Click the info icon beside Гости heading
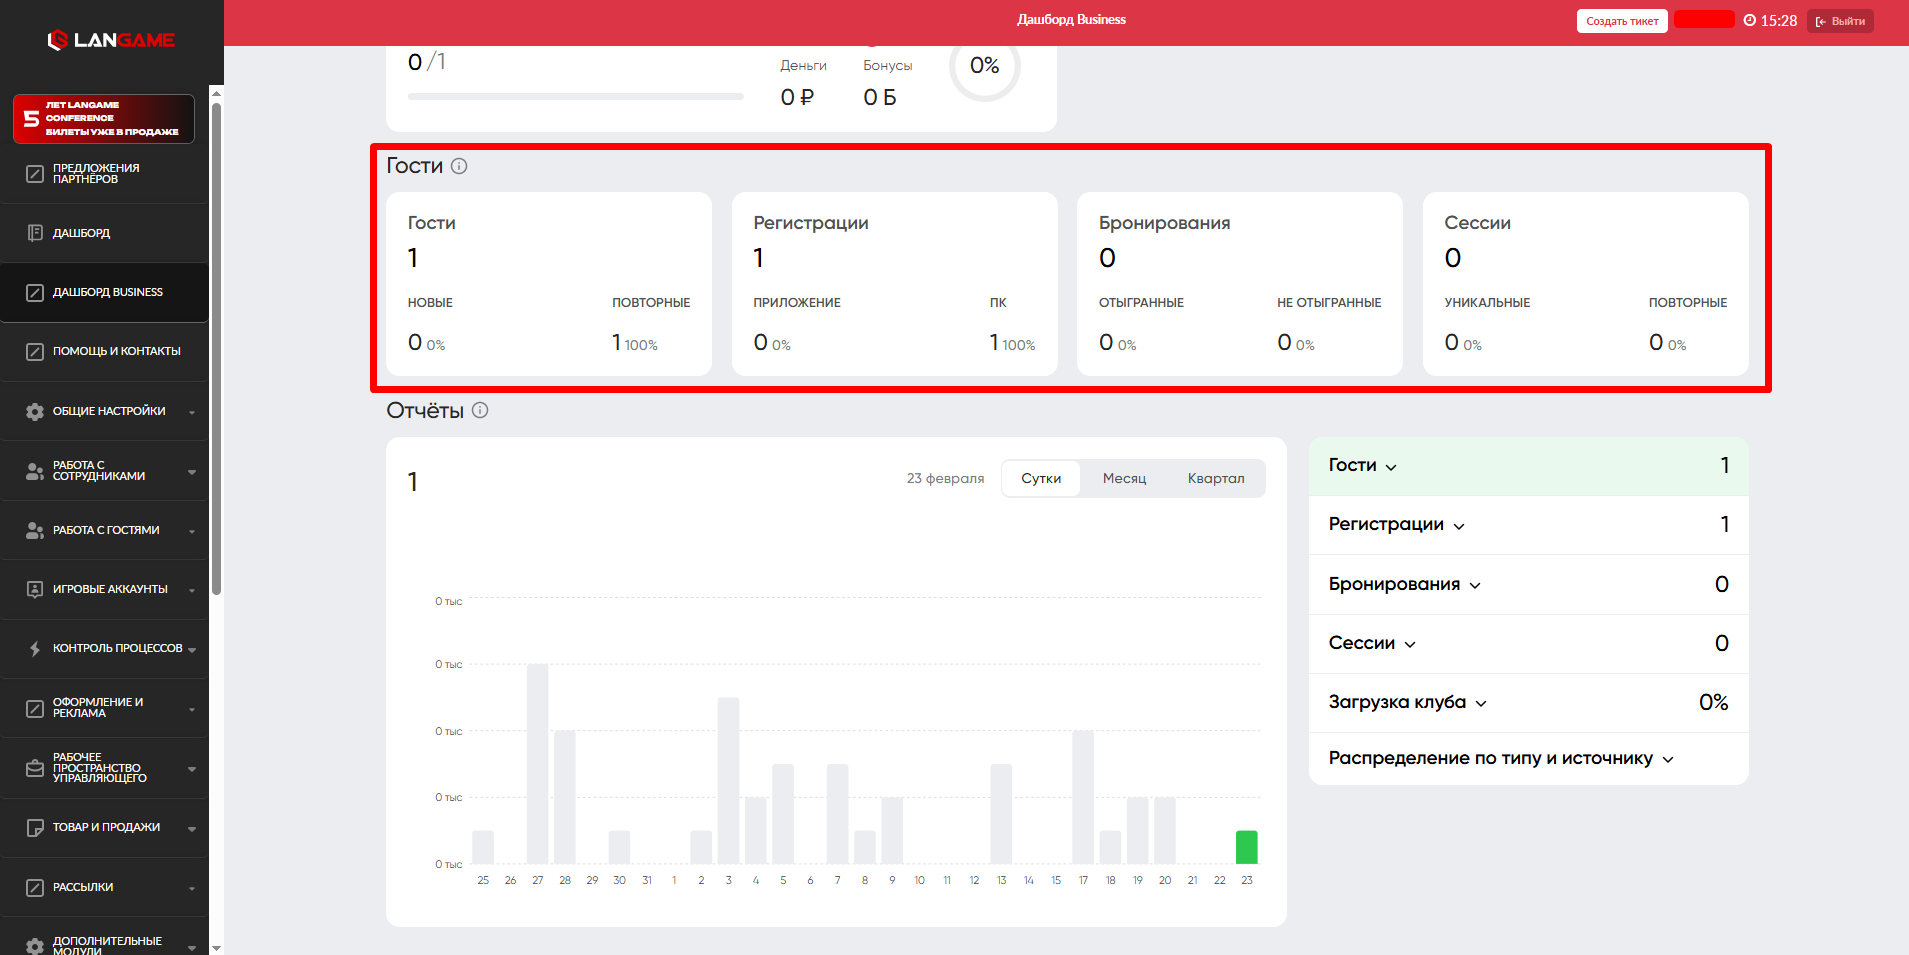 tap(459, 166)
